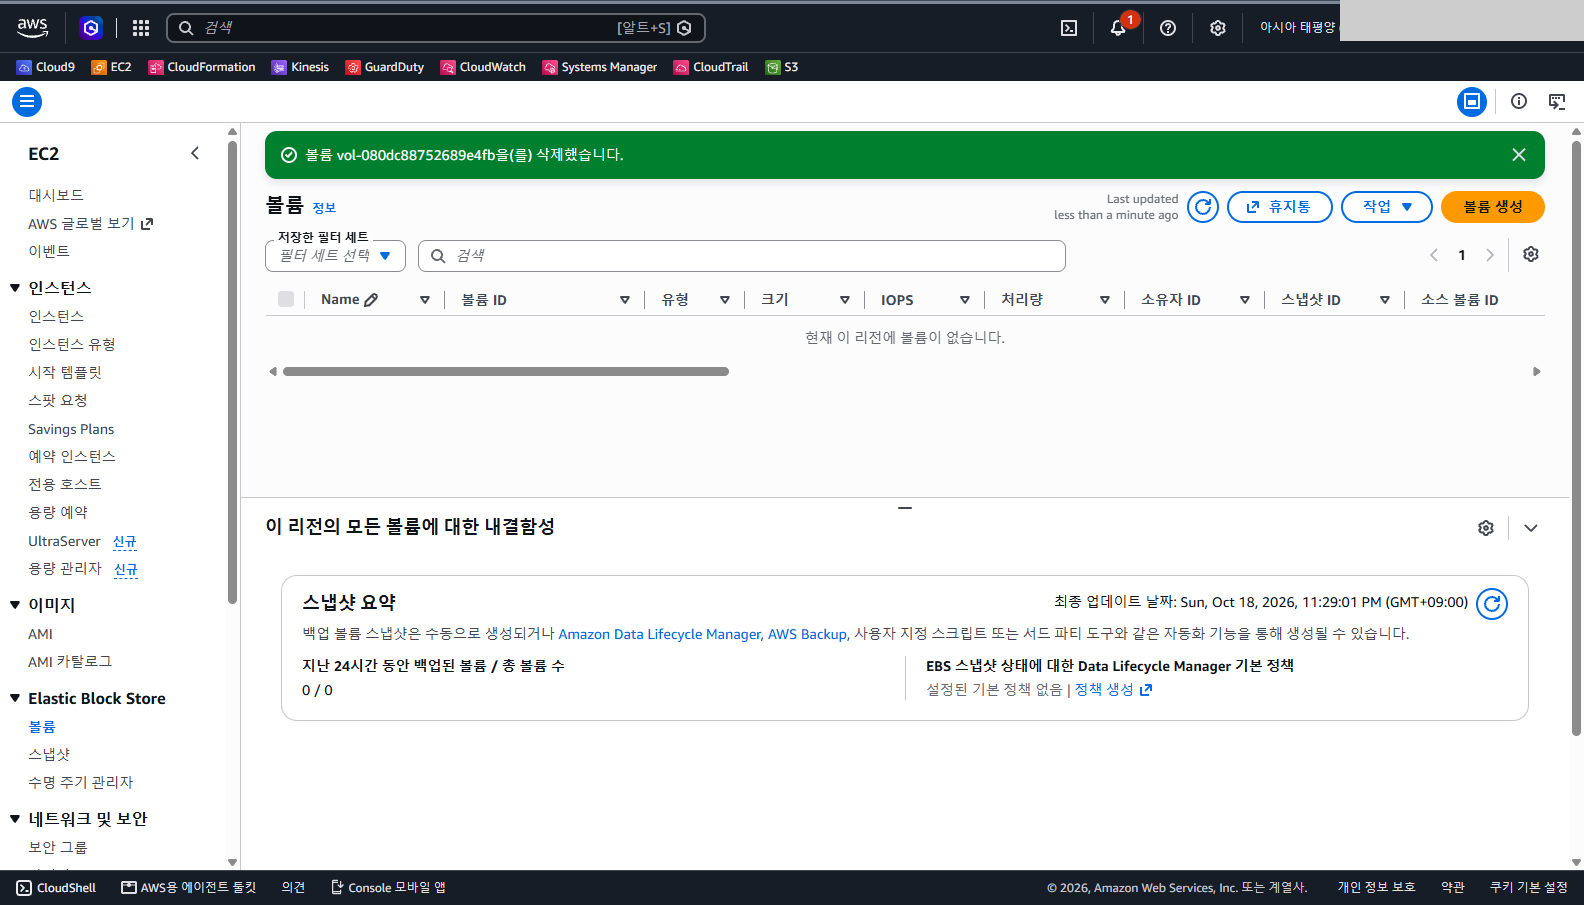Open CloudShell in the footer

(x=56, y=888)
